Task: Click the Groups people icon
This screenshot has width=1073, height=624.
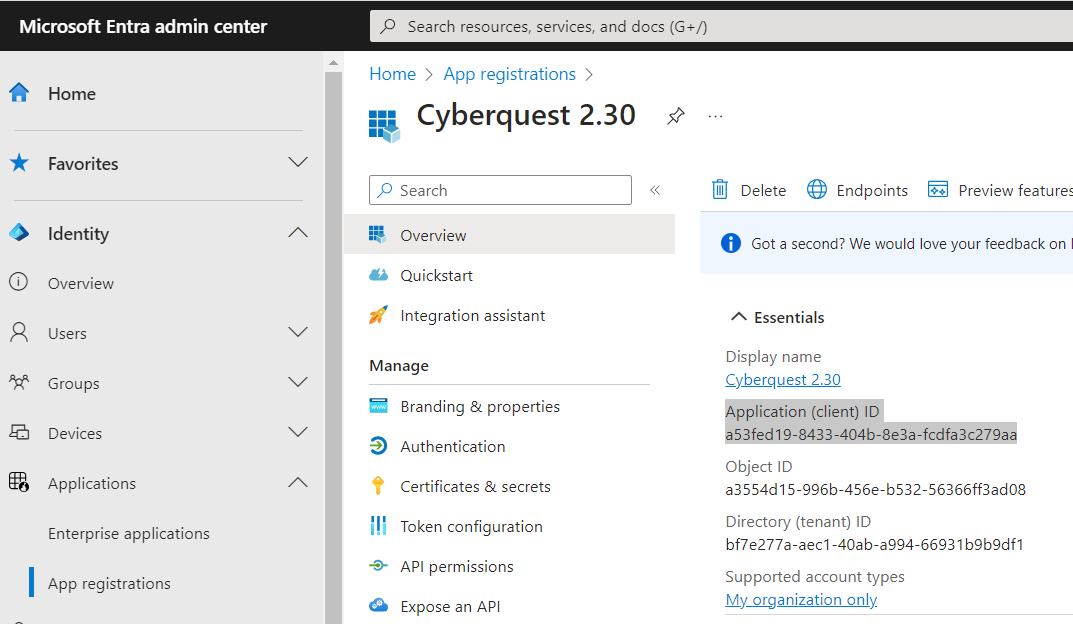Action: coord(19,382)
